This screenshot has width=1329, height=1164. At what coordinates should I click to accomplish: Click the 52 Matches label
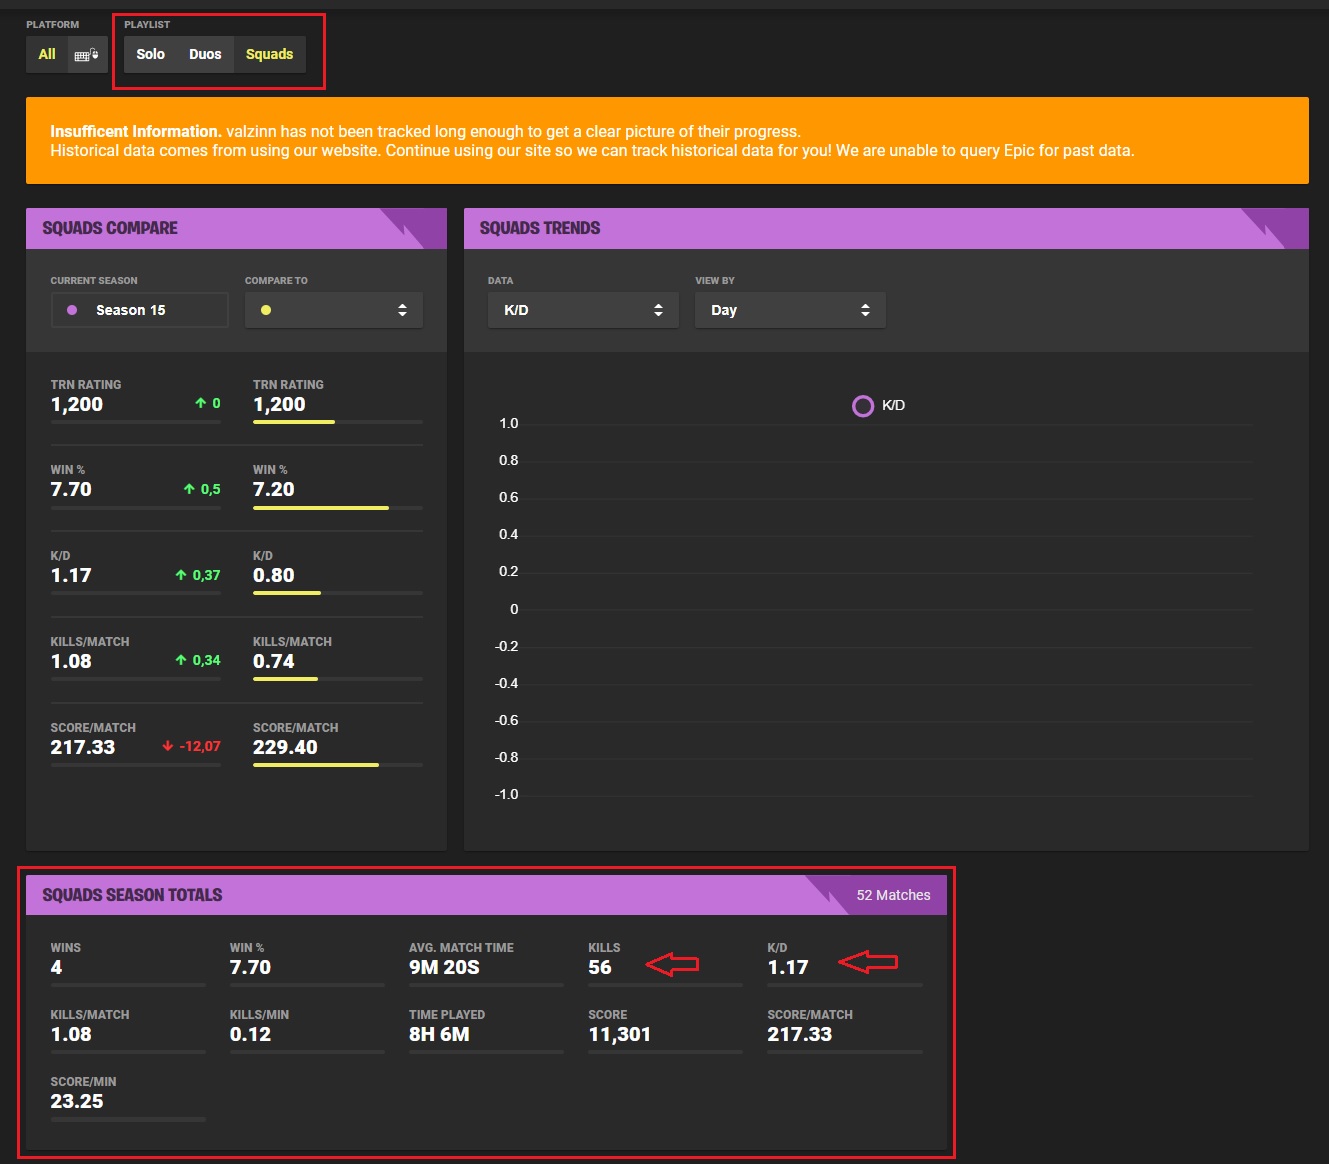[x=893, y=895]
